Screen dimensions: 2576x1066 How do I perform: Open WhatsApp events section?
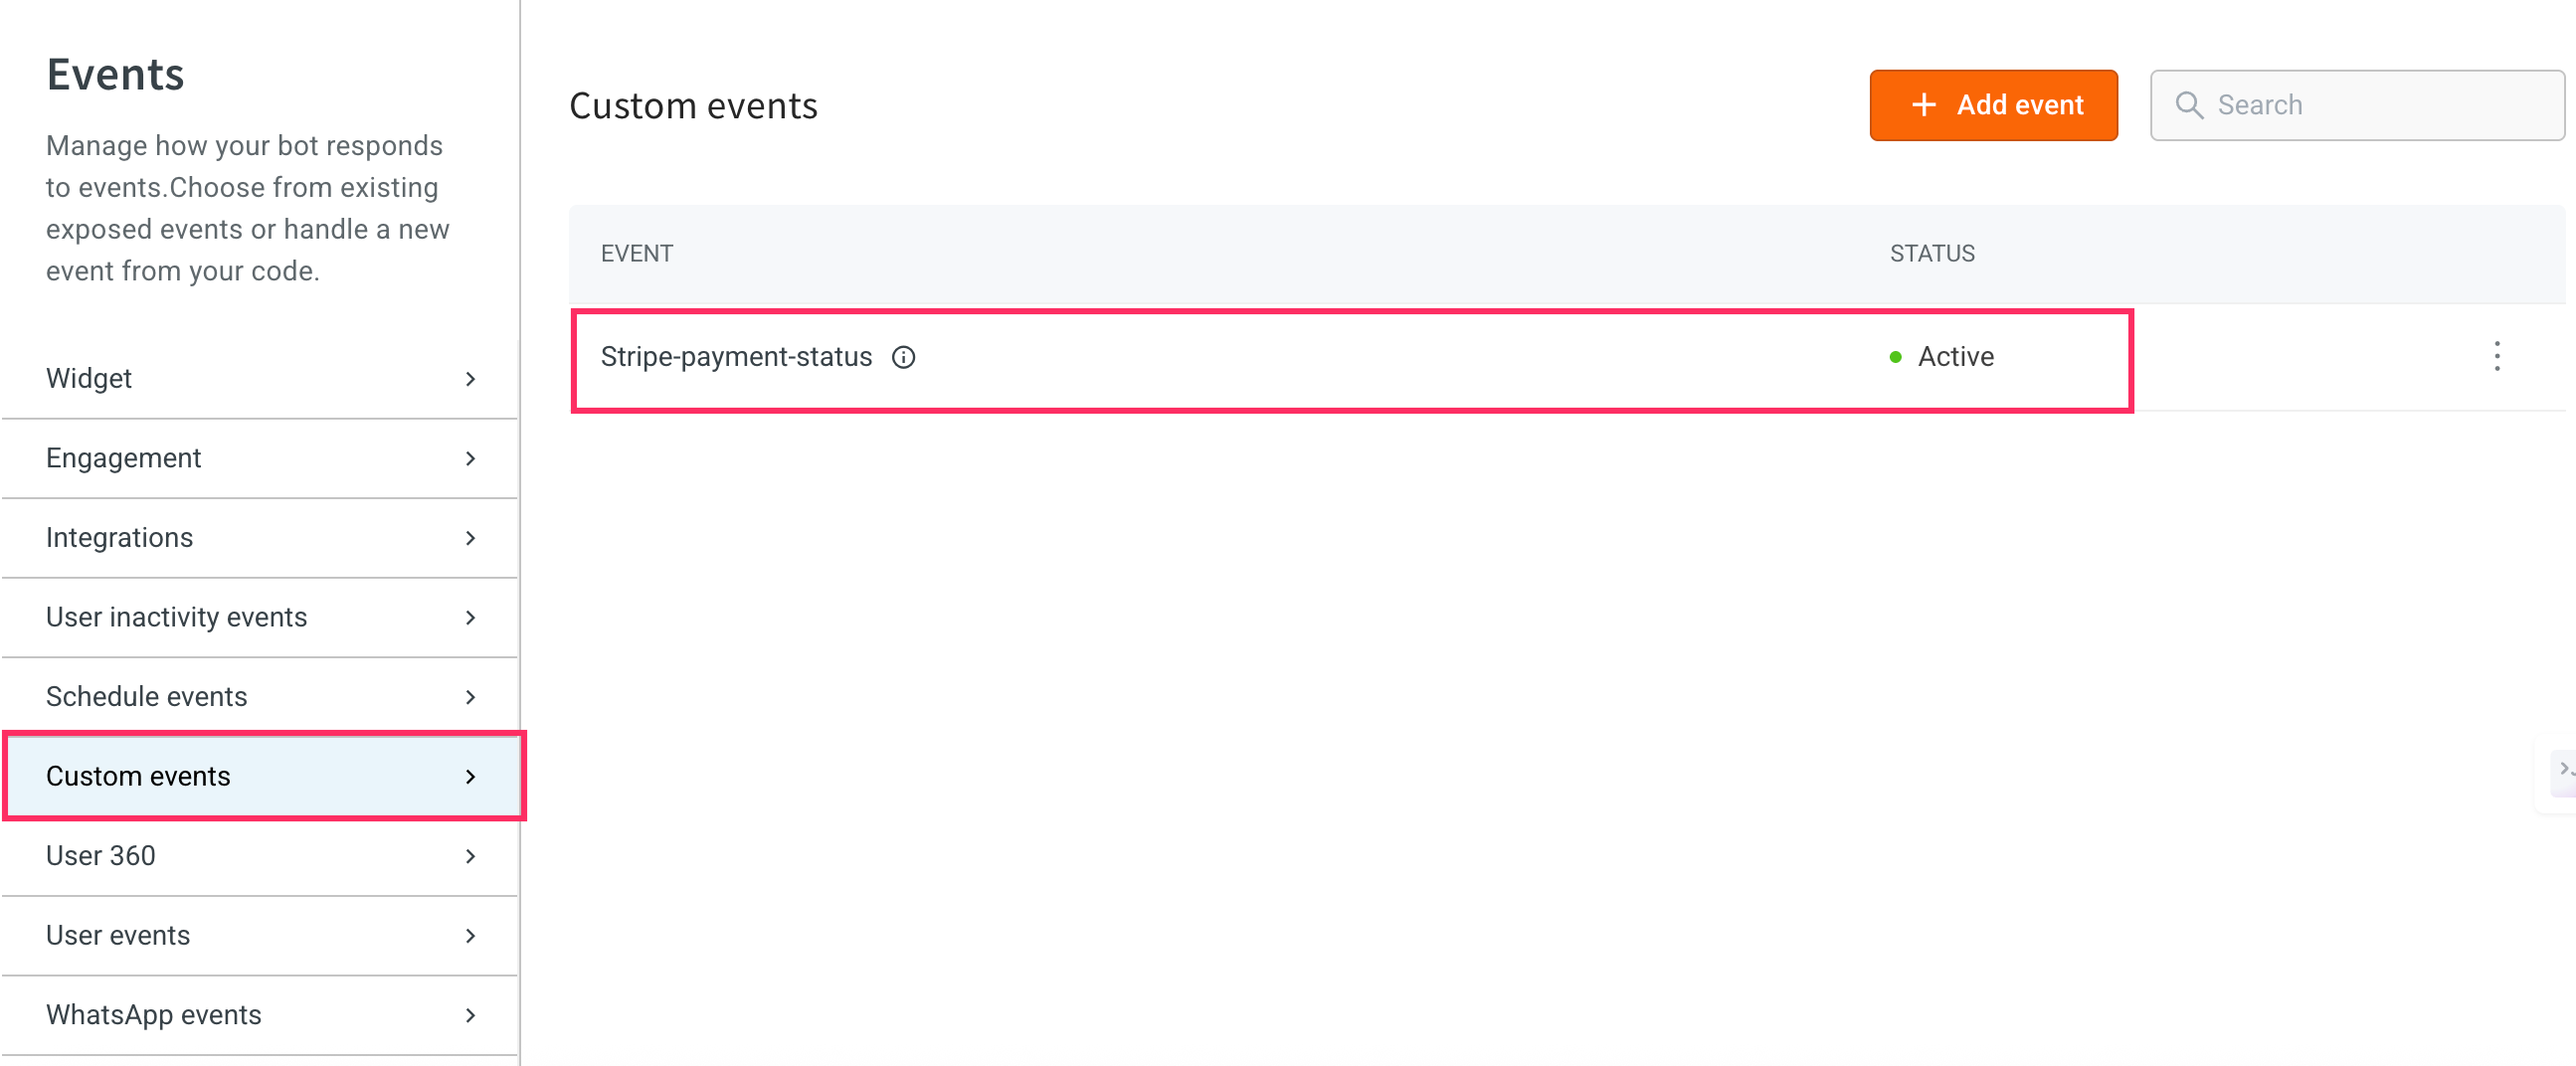(154, 1014)
